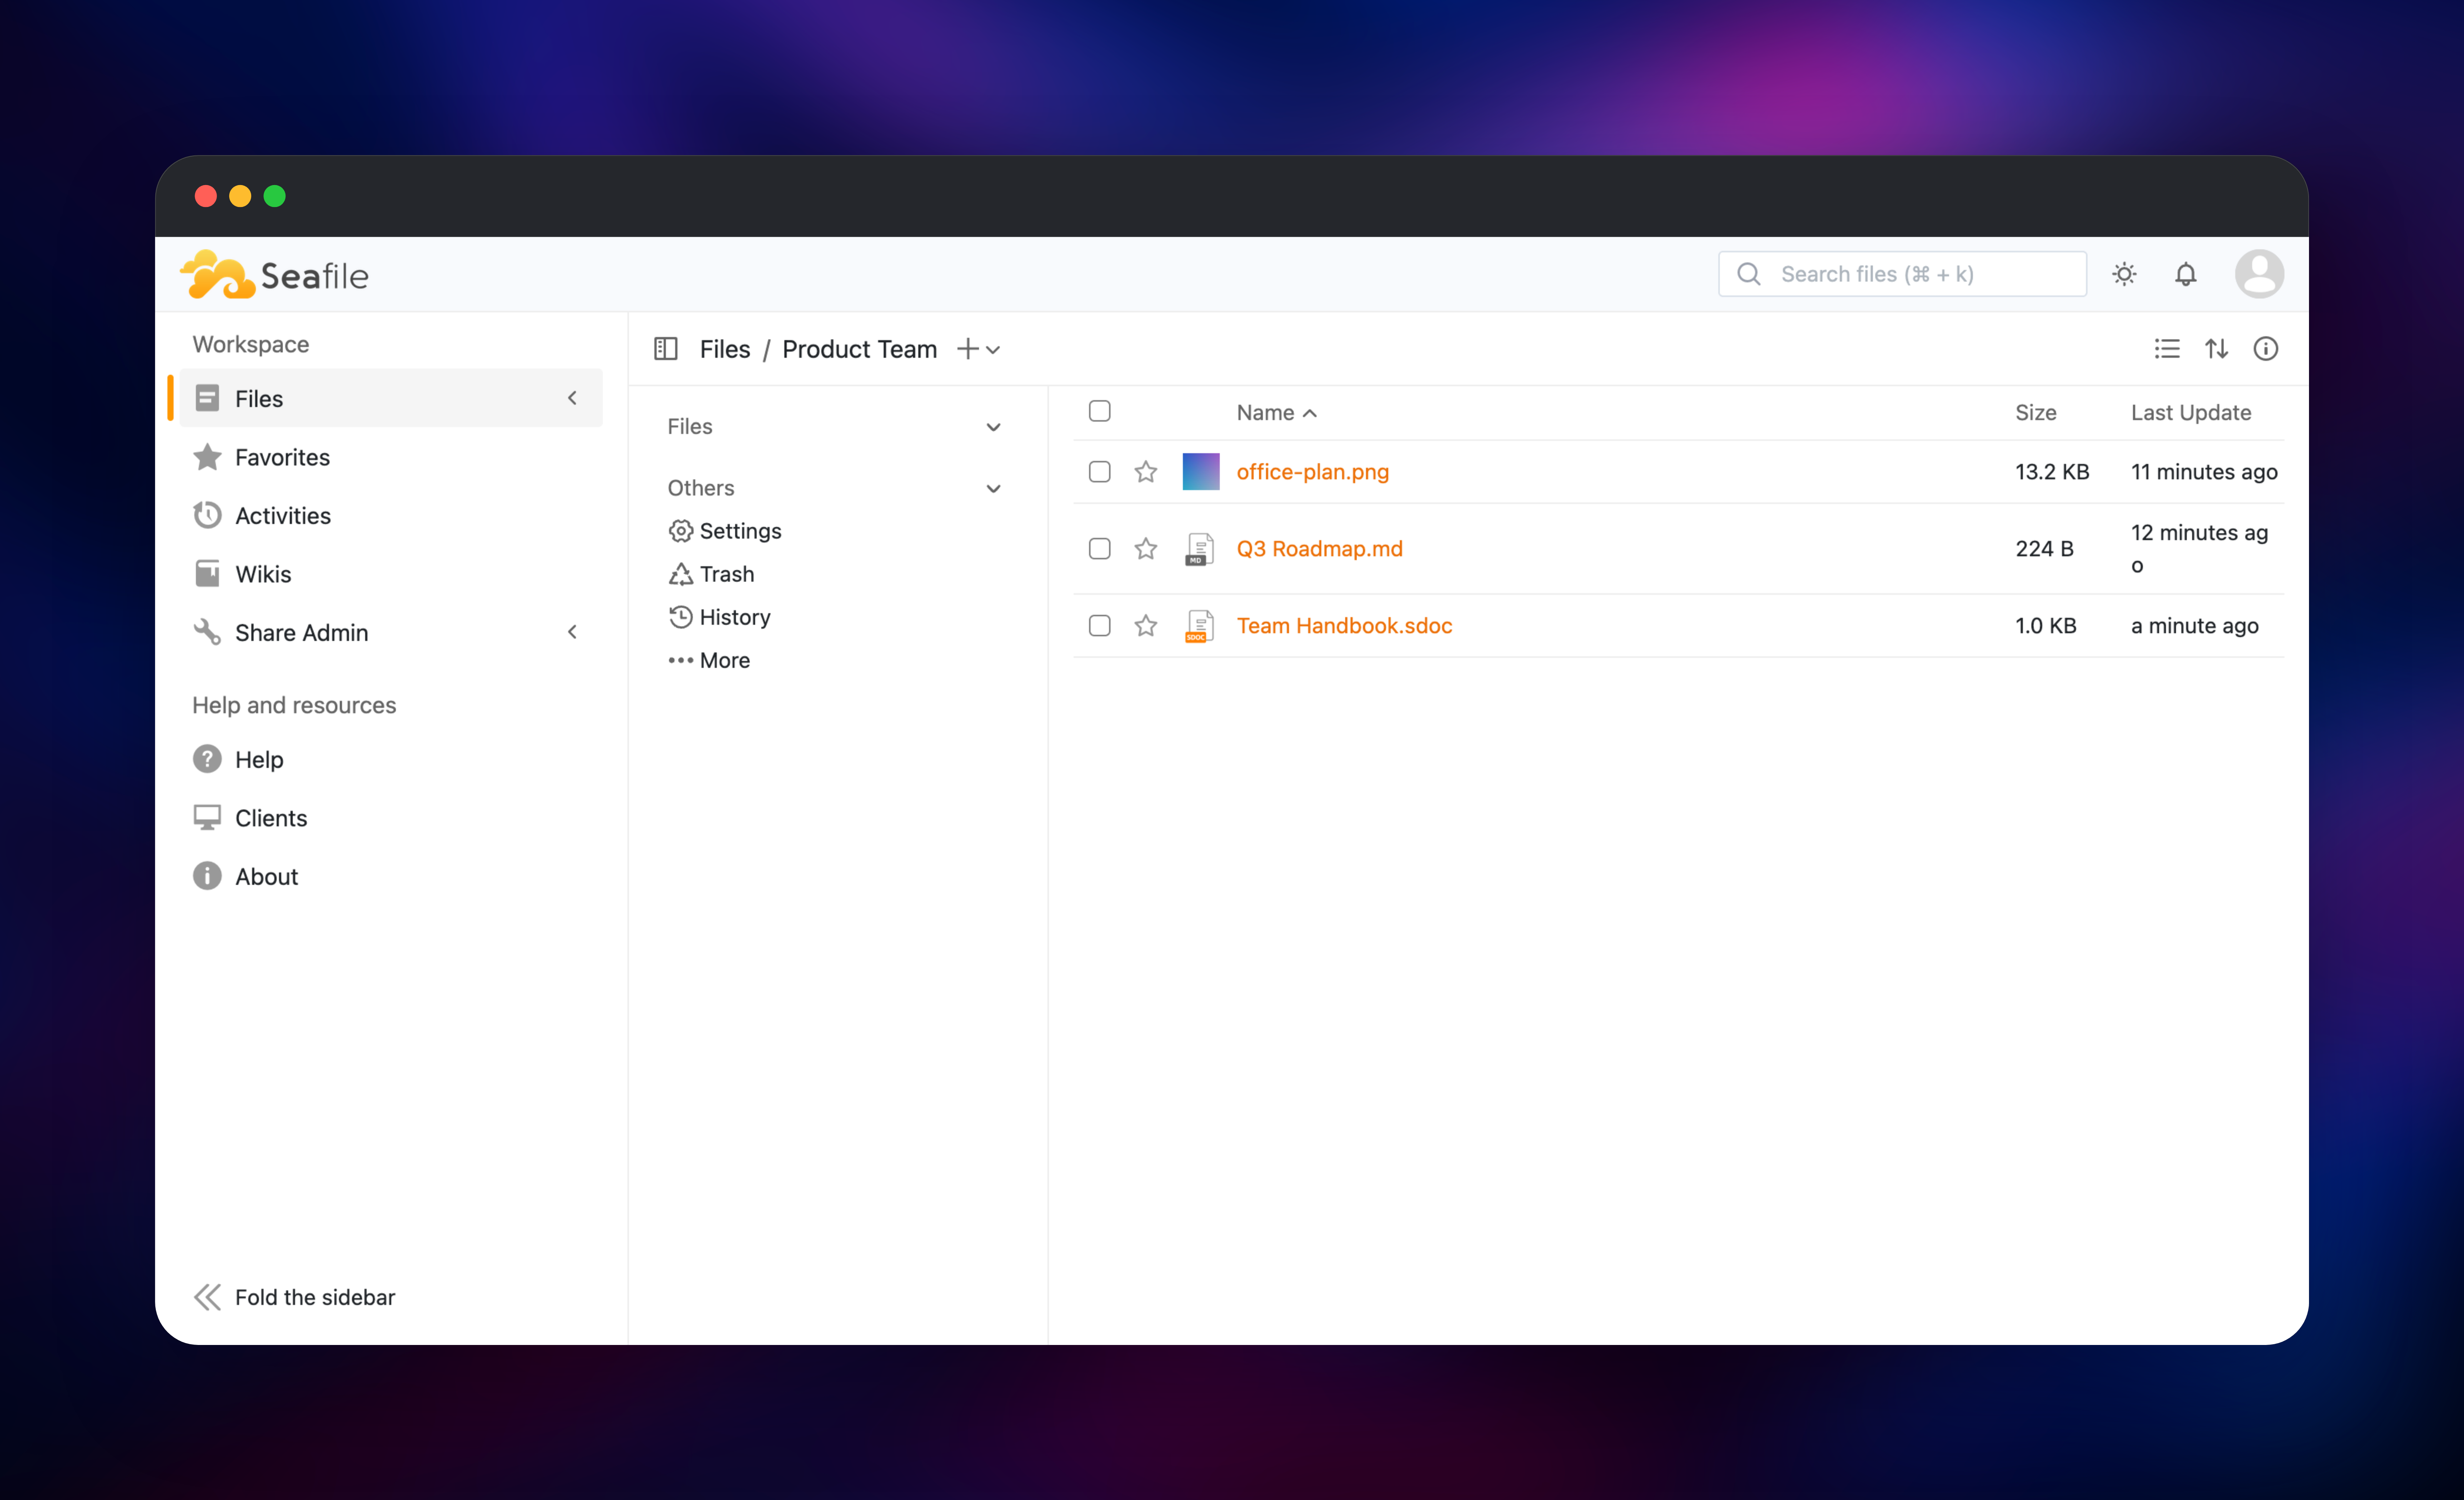The width and height of the screenshot is (2464, 1500).
Task: Show library details with info icon
Action: pos(2265,349)
